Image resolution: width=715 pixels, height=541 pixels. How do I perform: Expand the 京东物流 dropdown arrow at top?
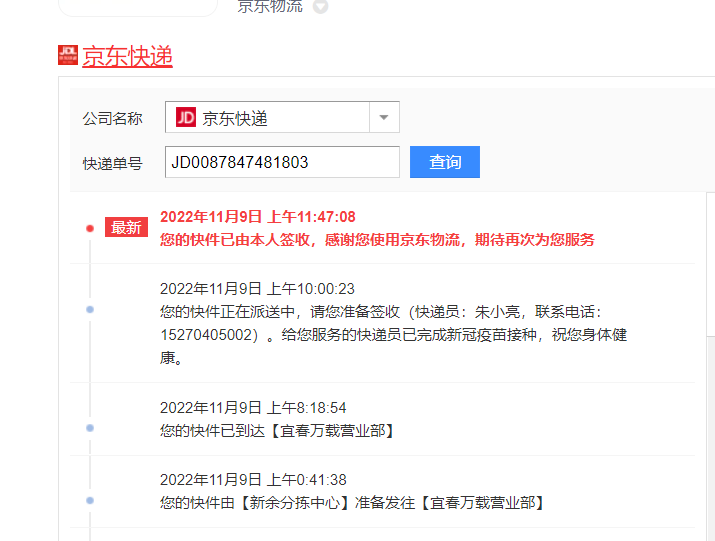321,6
